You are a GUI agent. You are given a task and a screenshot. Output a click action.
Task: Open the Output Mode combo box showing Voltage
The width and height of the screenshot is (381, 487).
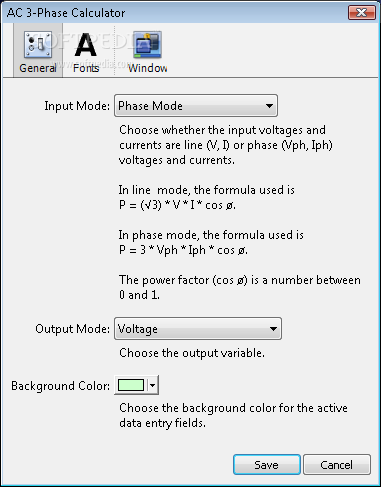(198, 329)
